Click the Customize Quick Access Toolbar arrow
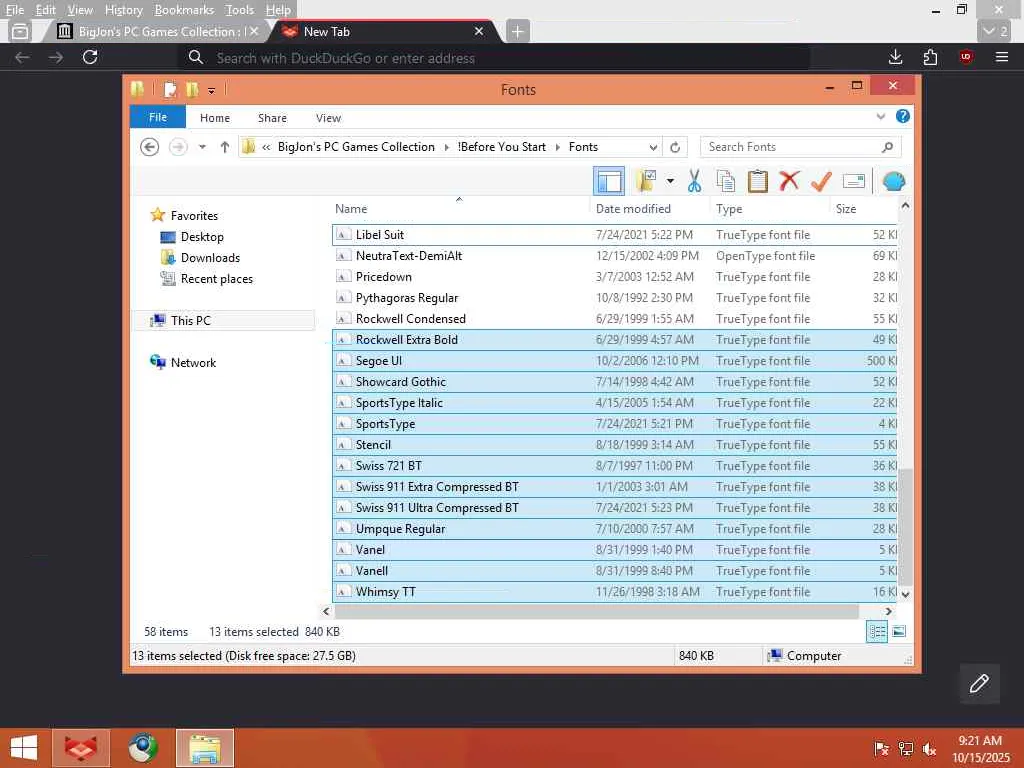1024x768 pixels. point(212,90)
